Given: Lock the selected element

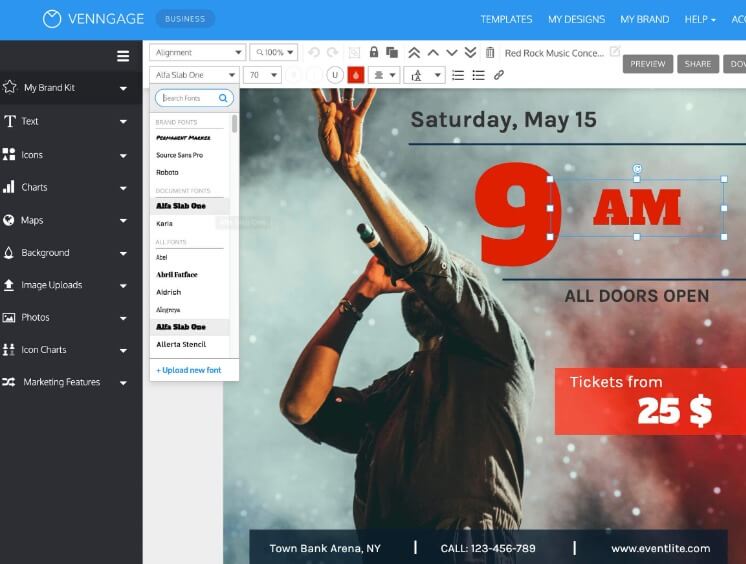Looking at the screenshot, I should [x=374, y=52].
